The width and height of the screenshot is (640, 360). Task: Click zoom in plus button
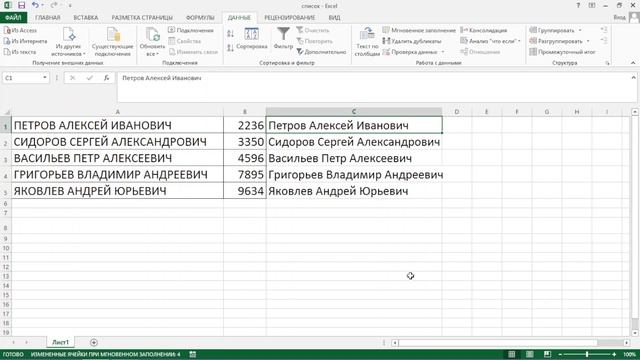614,354
